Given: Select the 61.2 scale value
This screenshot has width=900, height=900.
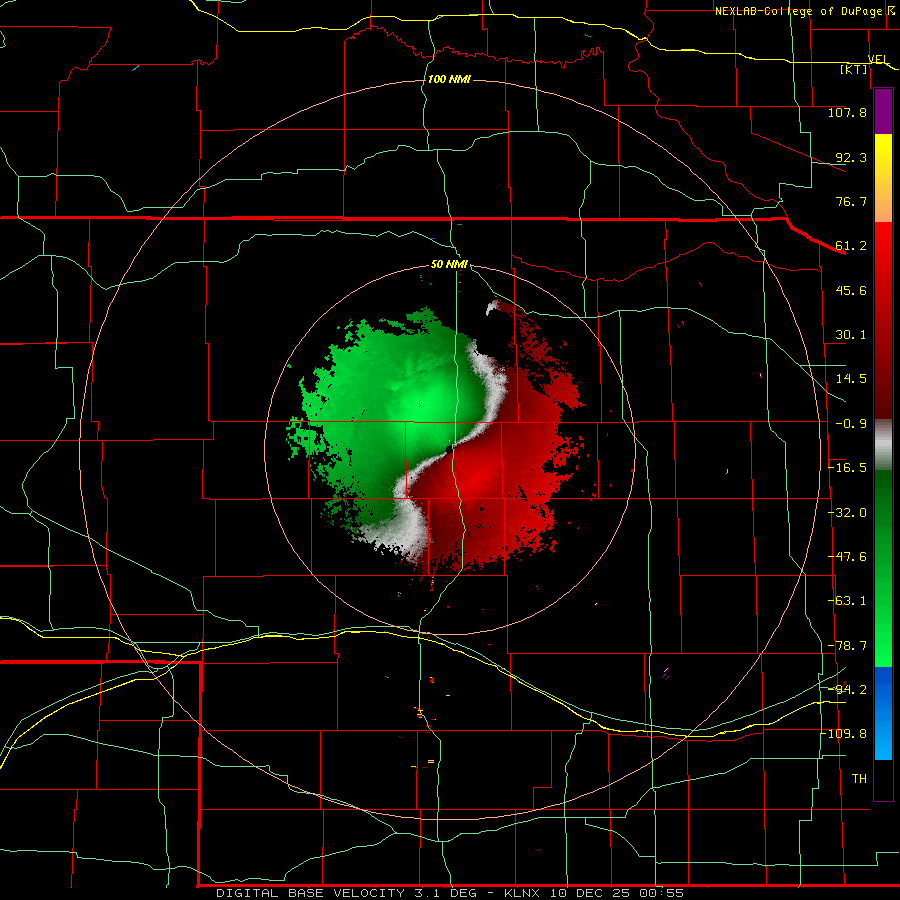Looking at the screenshot, I should coord(851,246).
